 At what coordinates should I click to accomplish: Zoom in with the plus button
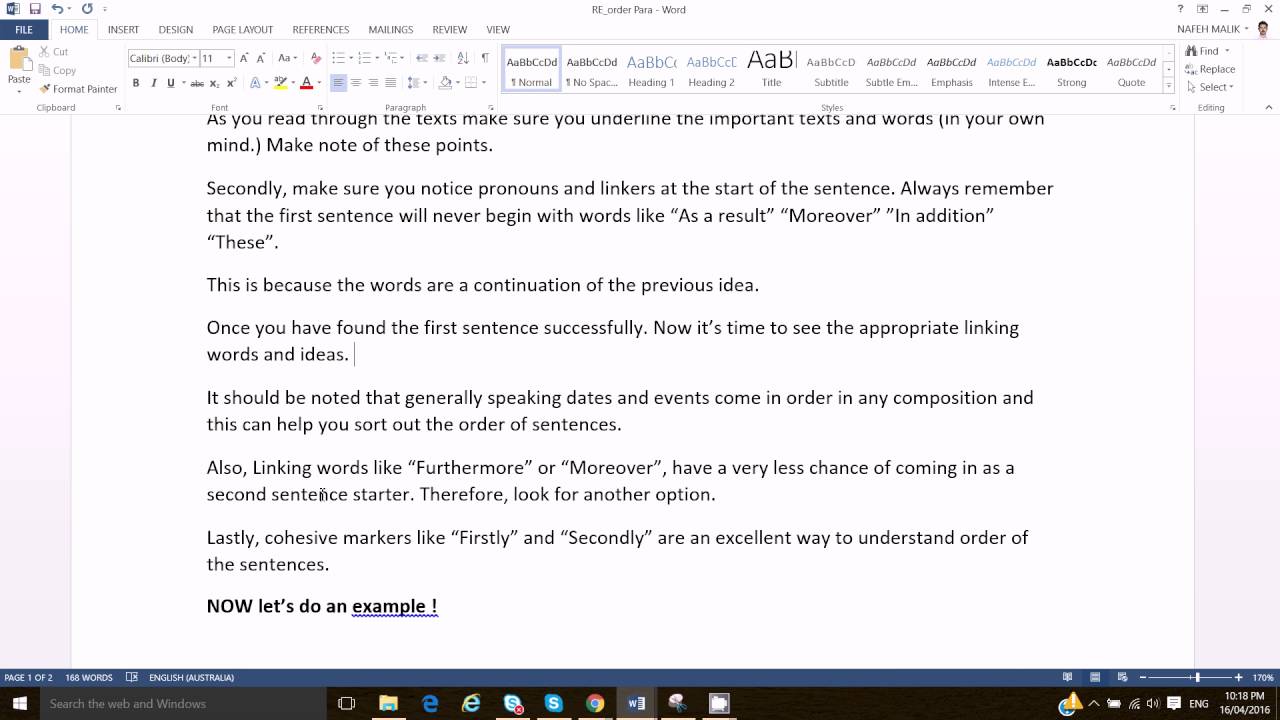coord(1239,677)
